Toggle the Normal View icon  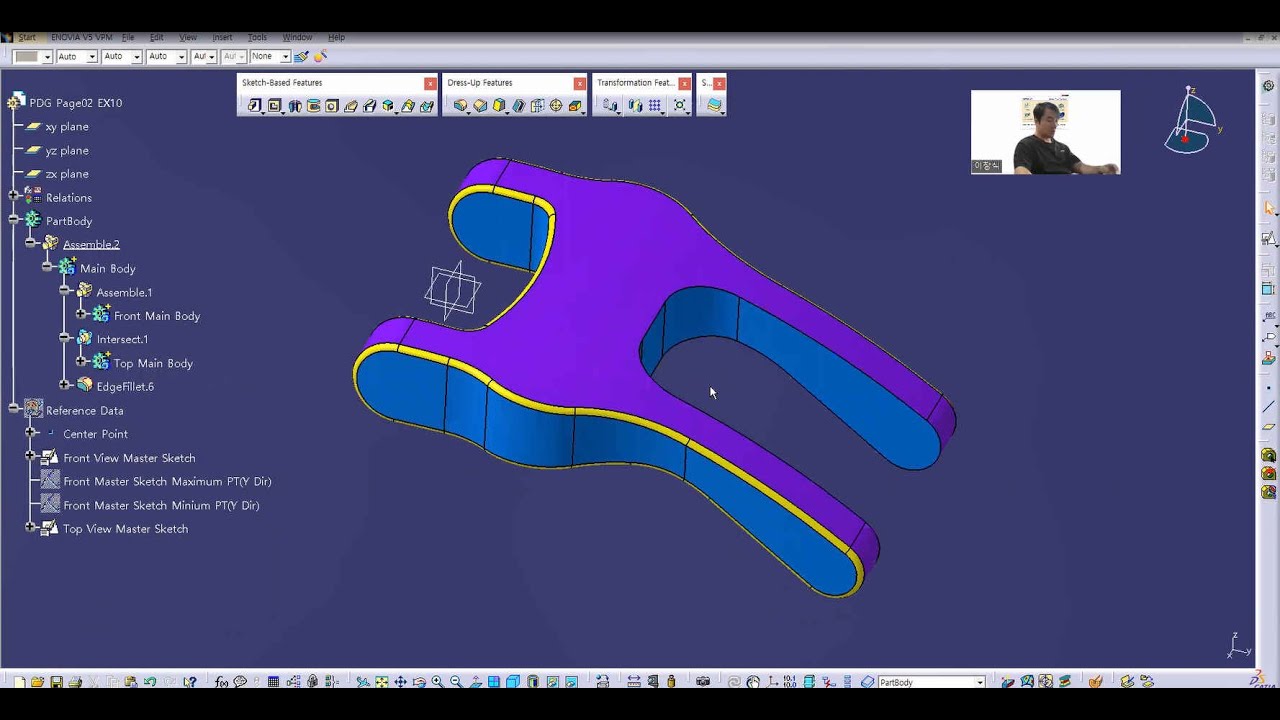[475, 682]
